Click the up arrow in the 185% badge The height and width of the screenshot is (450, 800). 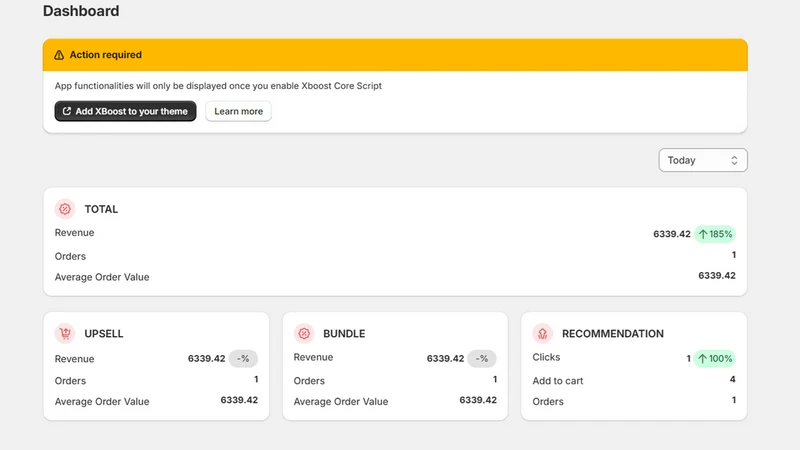(x=703, y=234)
